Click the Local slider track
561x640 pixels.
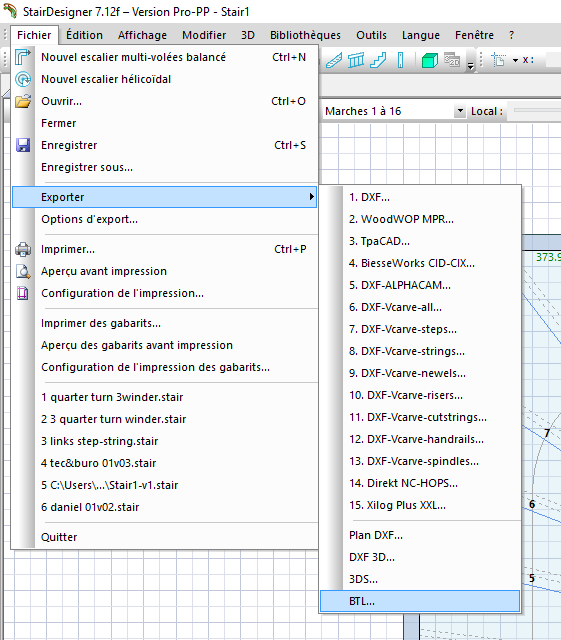[x=537, y=110]
